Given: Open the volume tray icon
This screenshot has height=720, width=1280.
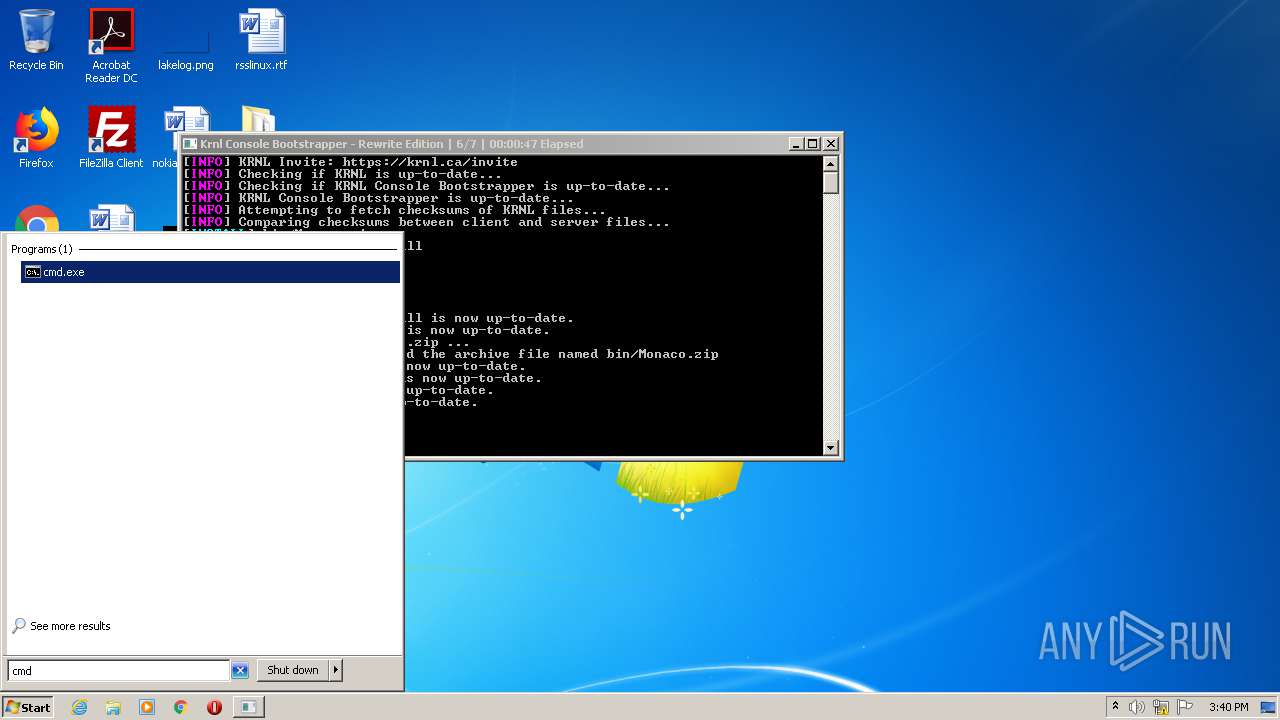Looking at the screenshot, I should click(1137, 707).
